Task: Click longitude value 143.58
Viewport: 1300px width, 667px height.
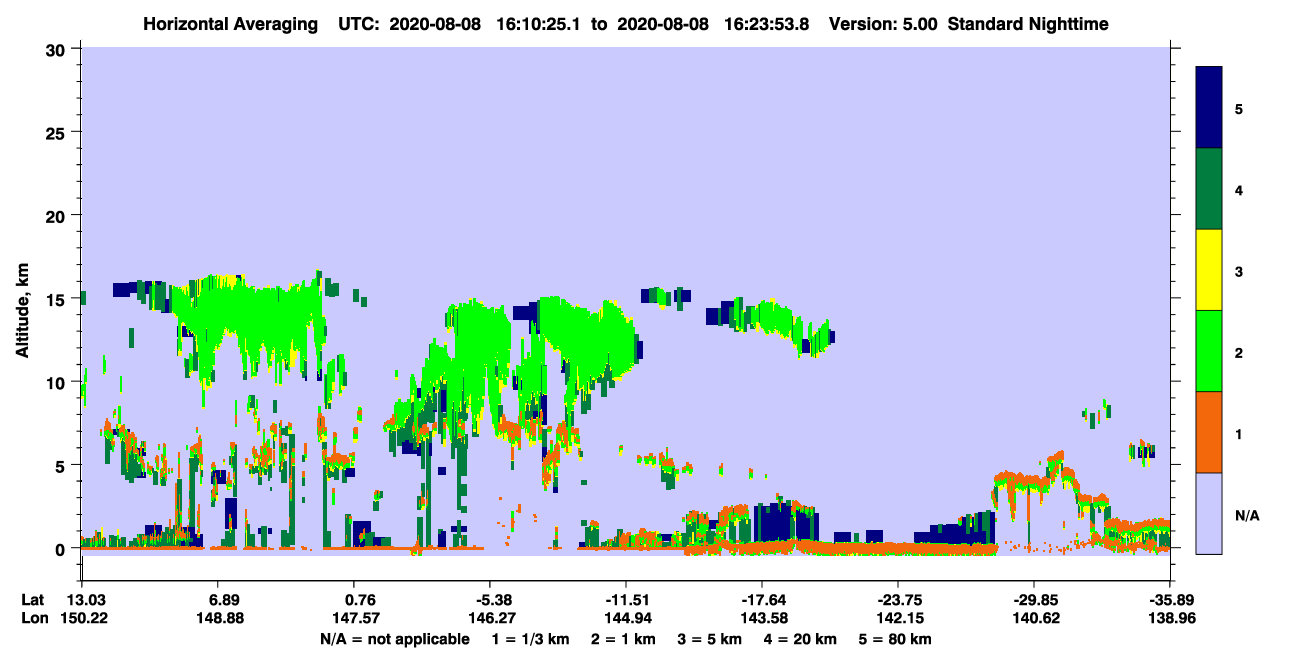Action: click(762, 619)
